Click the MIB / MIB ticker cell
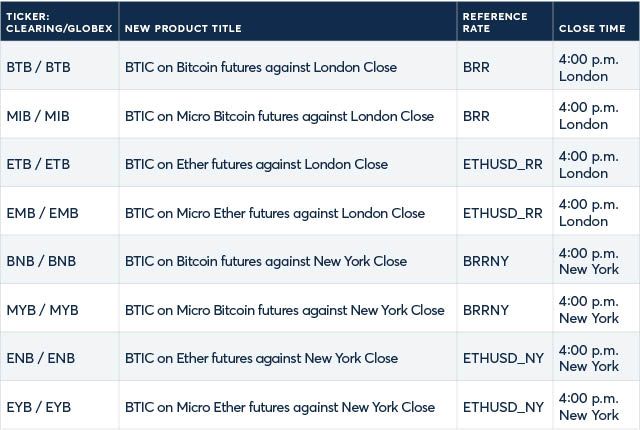This screenshot has width=640, height=430. click(38, 116)
